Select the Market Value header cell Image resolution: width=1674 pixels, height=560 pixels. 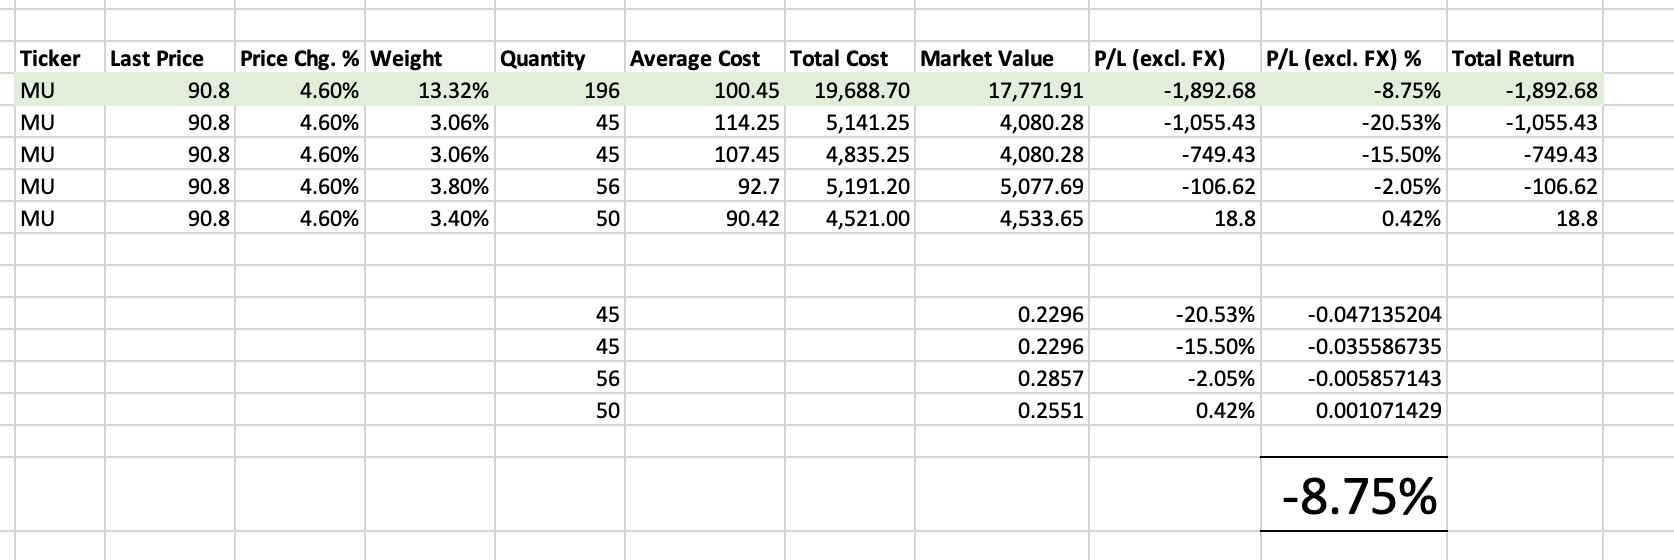[x=1003, y=58]
